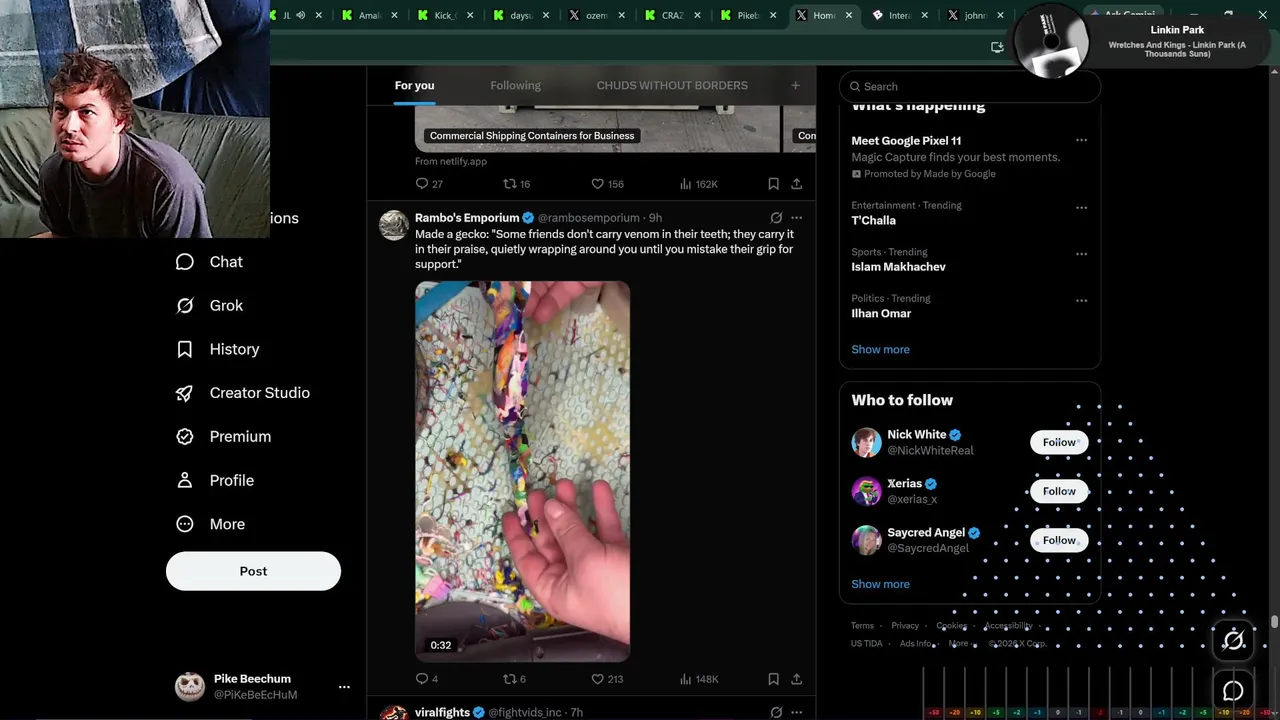
Task: Focus the X Search field
Action: click(x=970, y=86)
